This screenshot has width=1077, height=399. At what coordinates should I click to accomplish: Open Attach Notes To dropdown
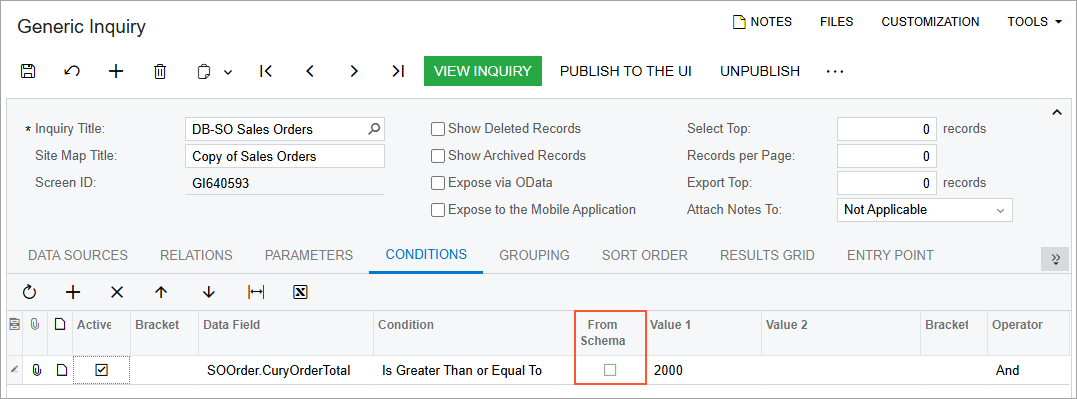(x=925, y=210)
